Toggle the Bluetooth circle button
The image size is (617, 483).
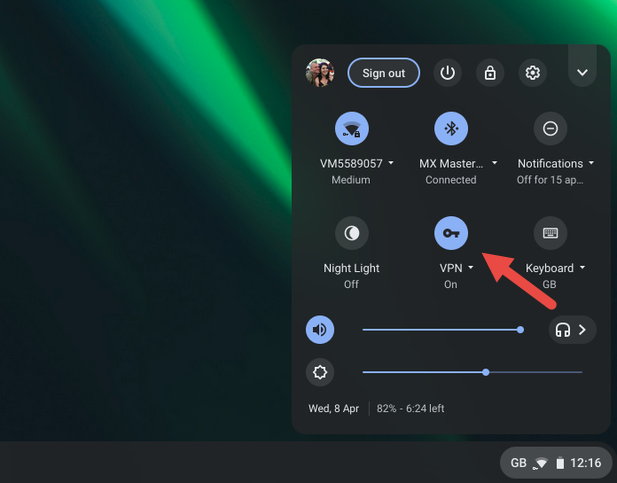coord(451,128)
